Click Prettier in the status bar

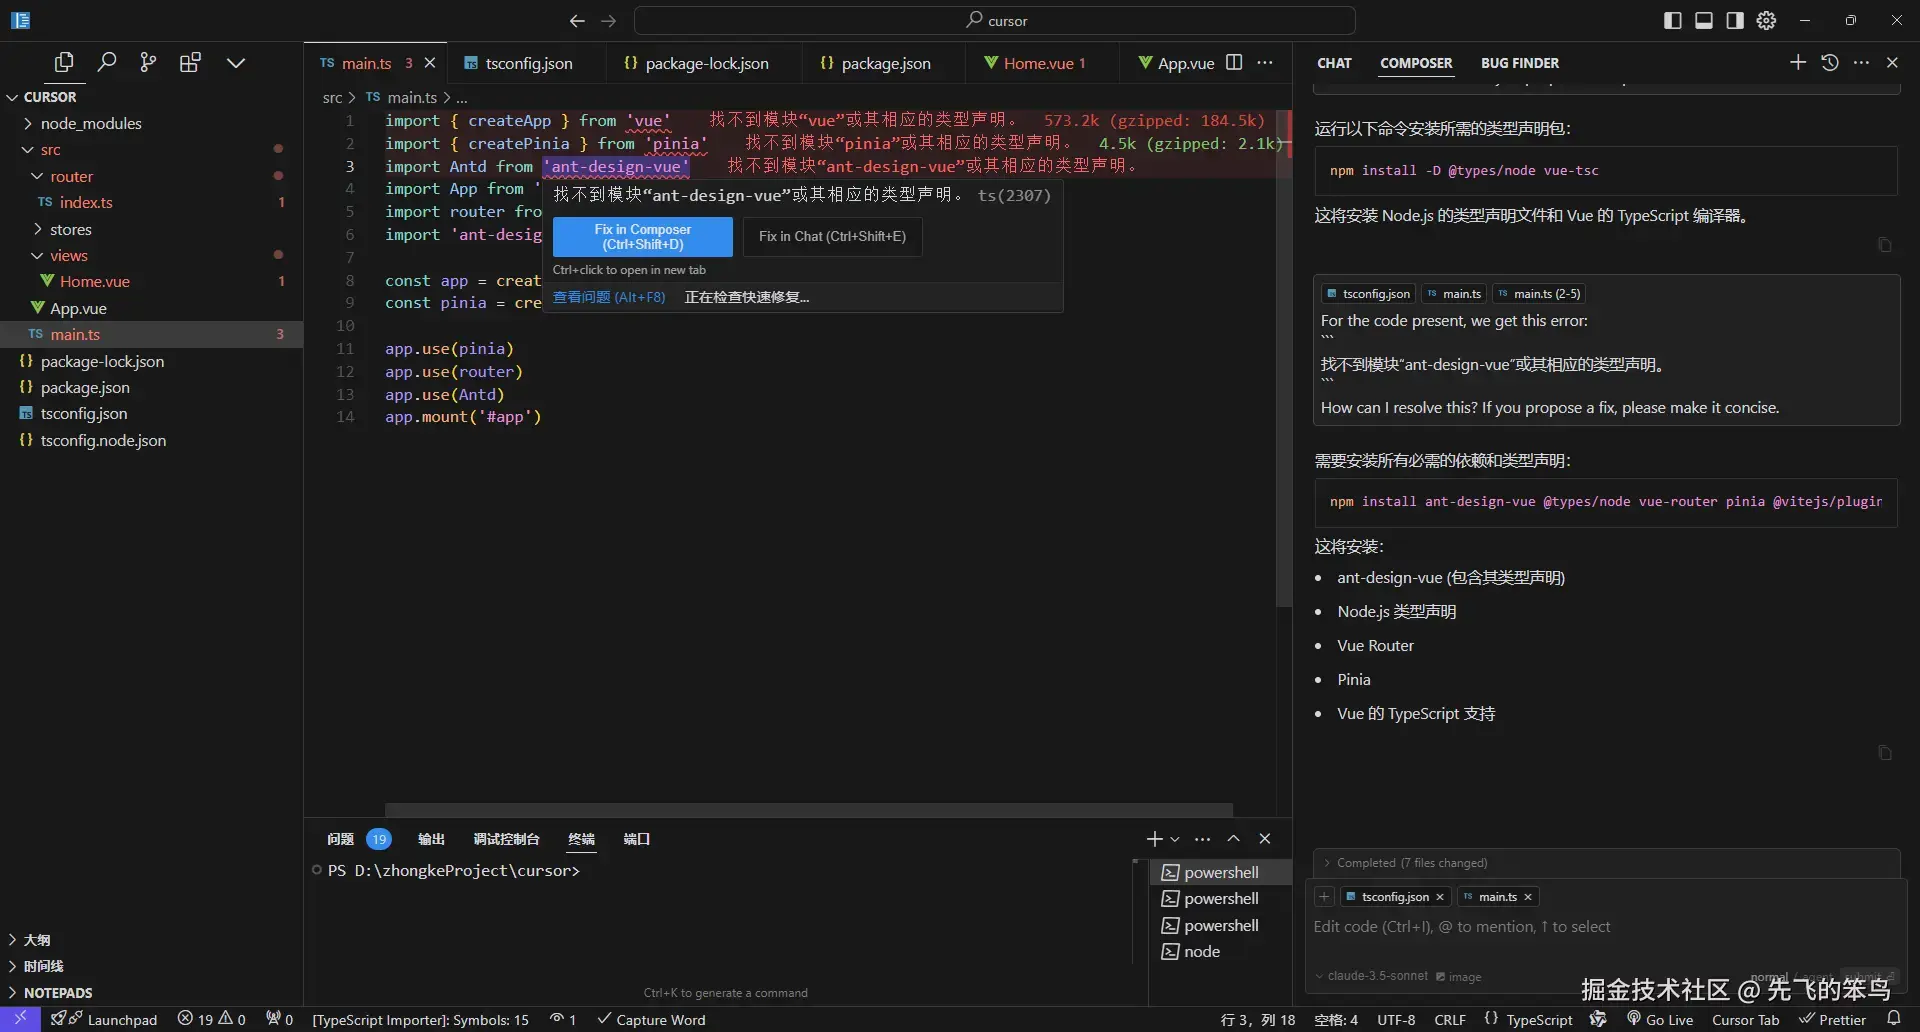tap(1833, 1019)
